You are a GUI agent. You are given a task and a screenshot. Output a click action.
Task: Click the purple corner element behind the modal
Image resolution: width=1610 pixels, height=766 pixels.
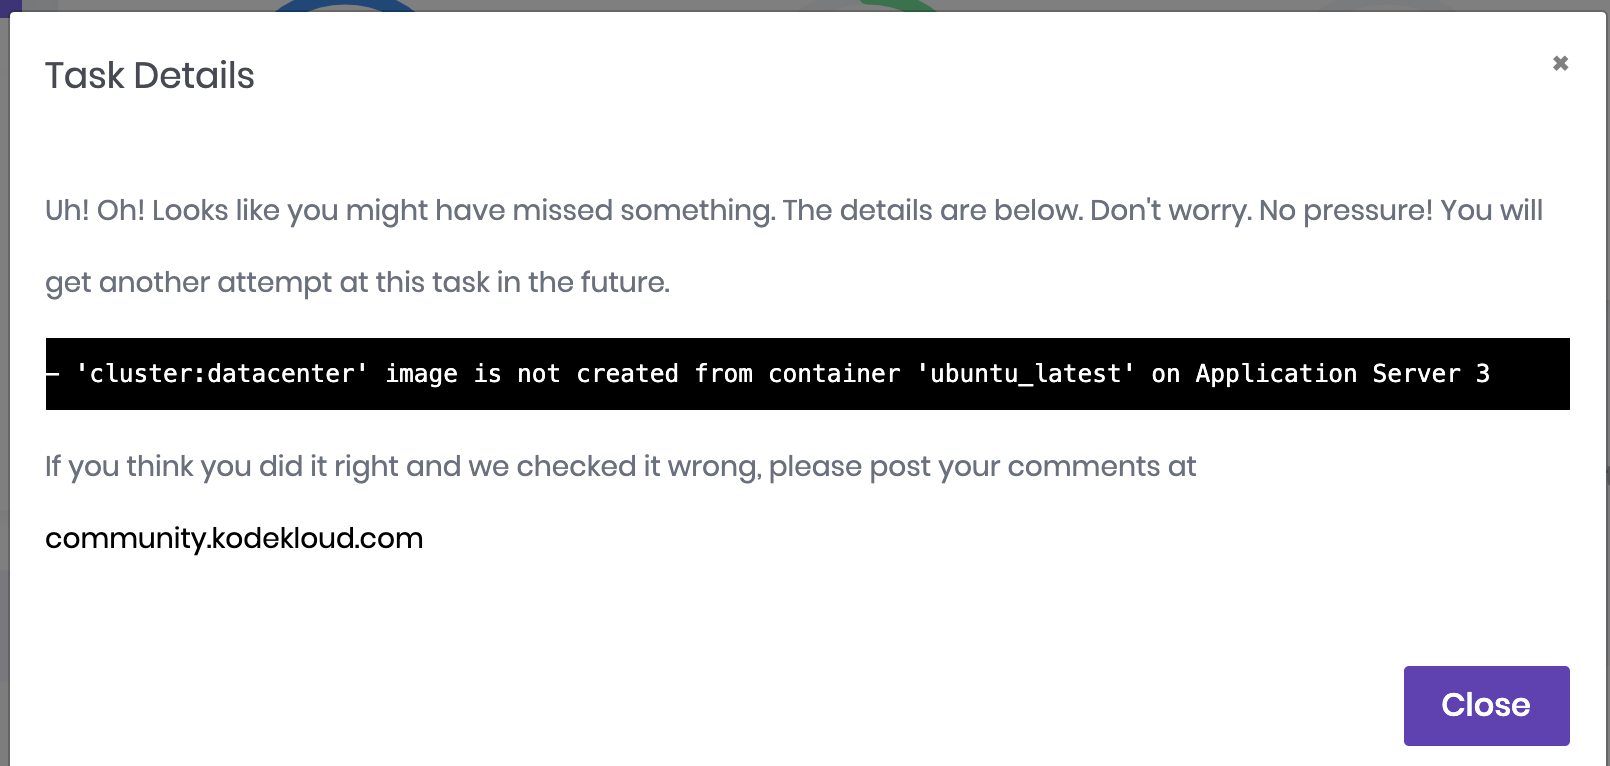coord(10,5)
